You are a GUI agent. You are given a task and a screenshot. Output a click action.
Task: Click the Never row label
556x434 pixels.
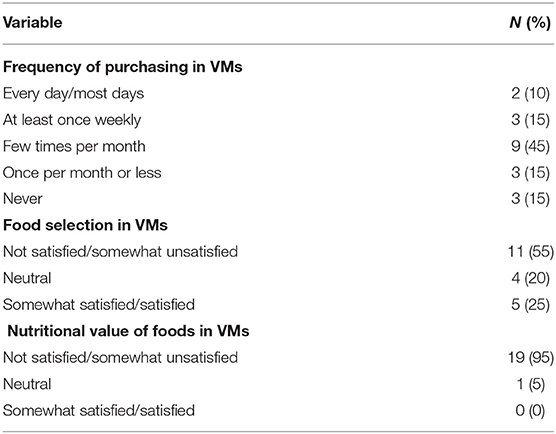23,199
